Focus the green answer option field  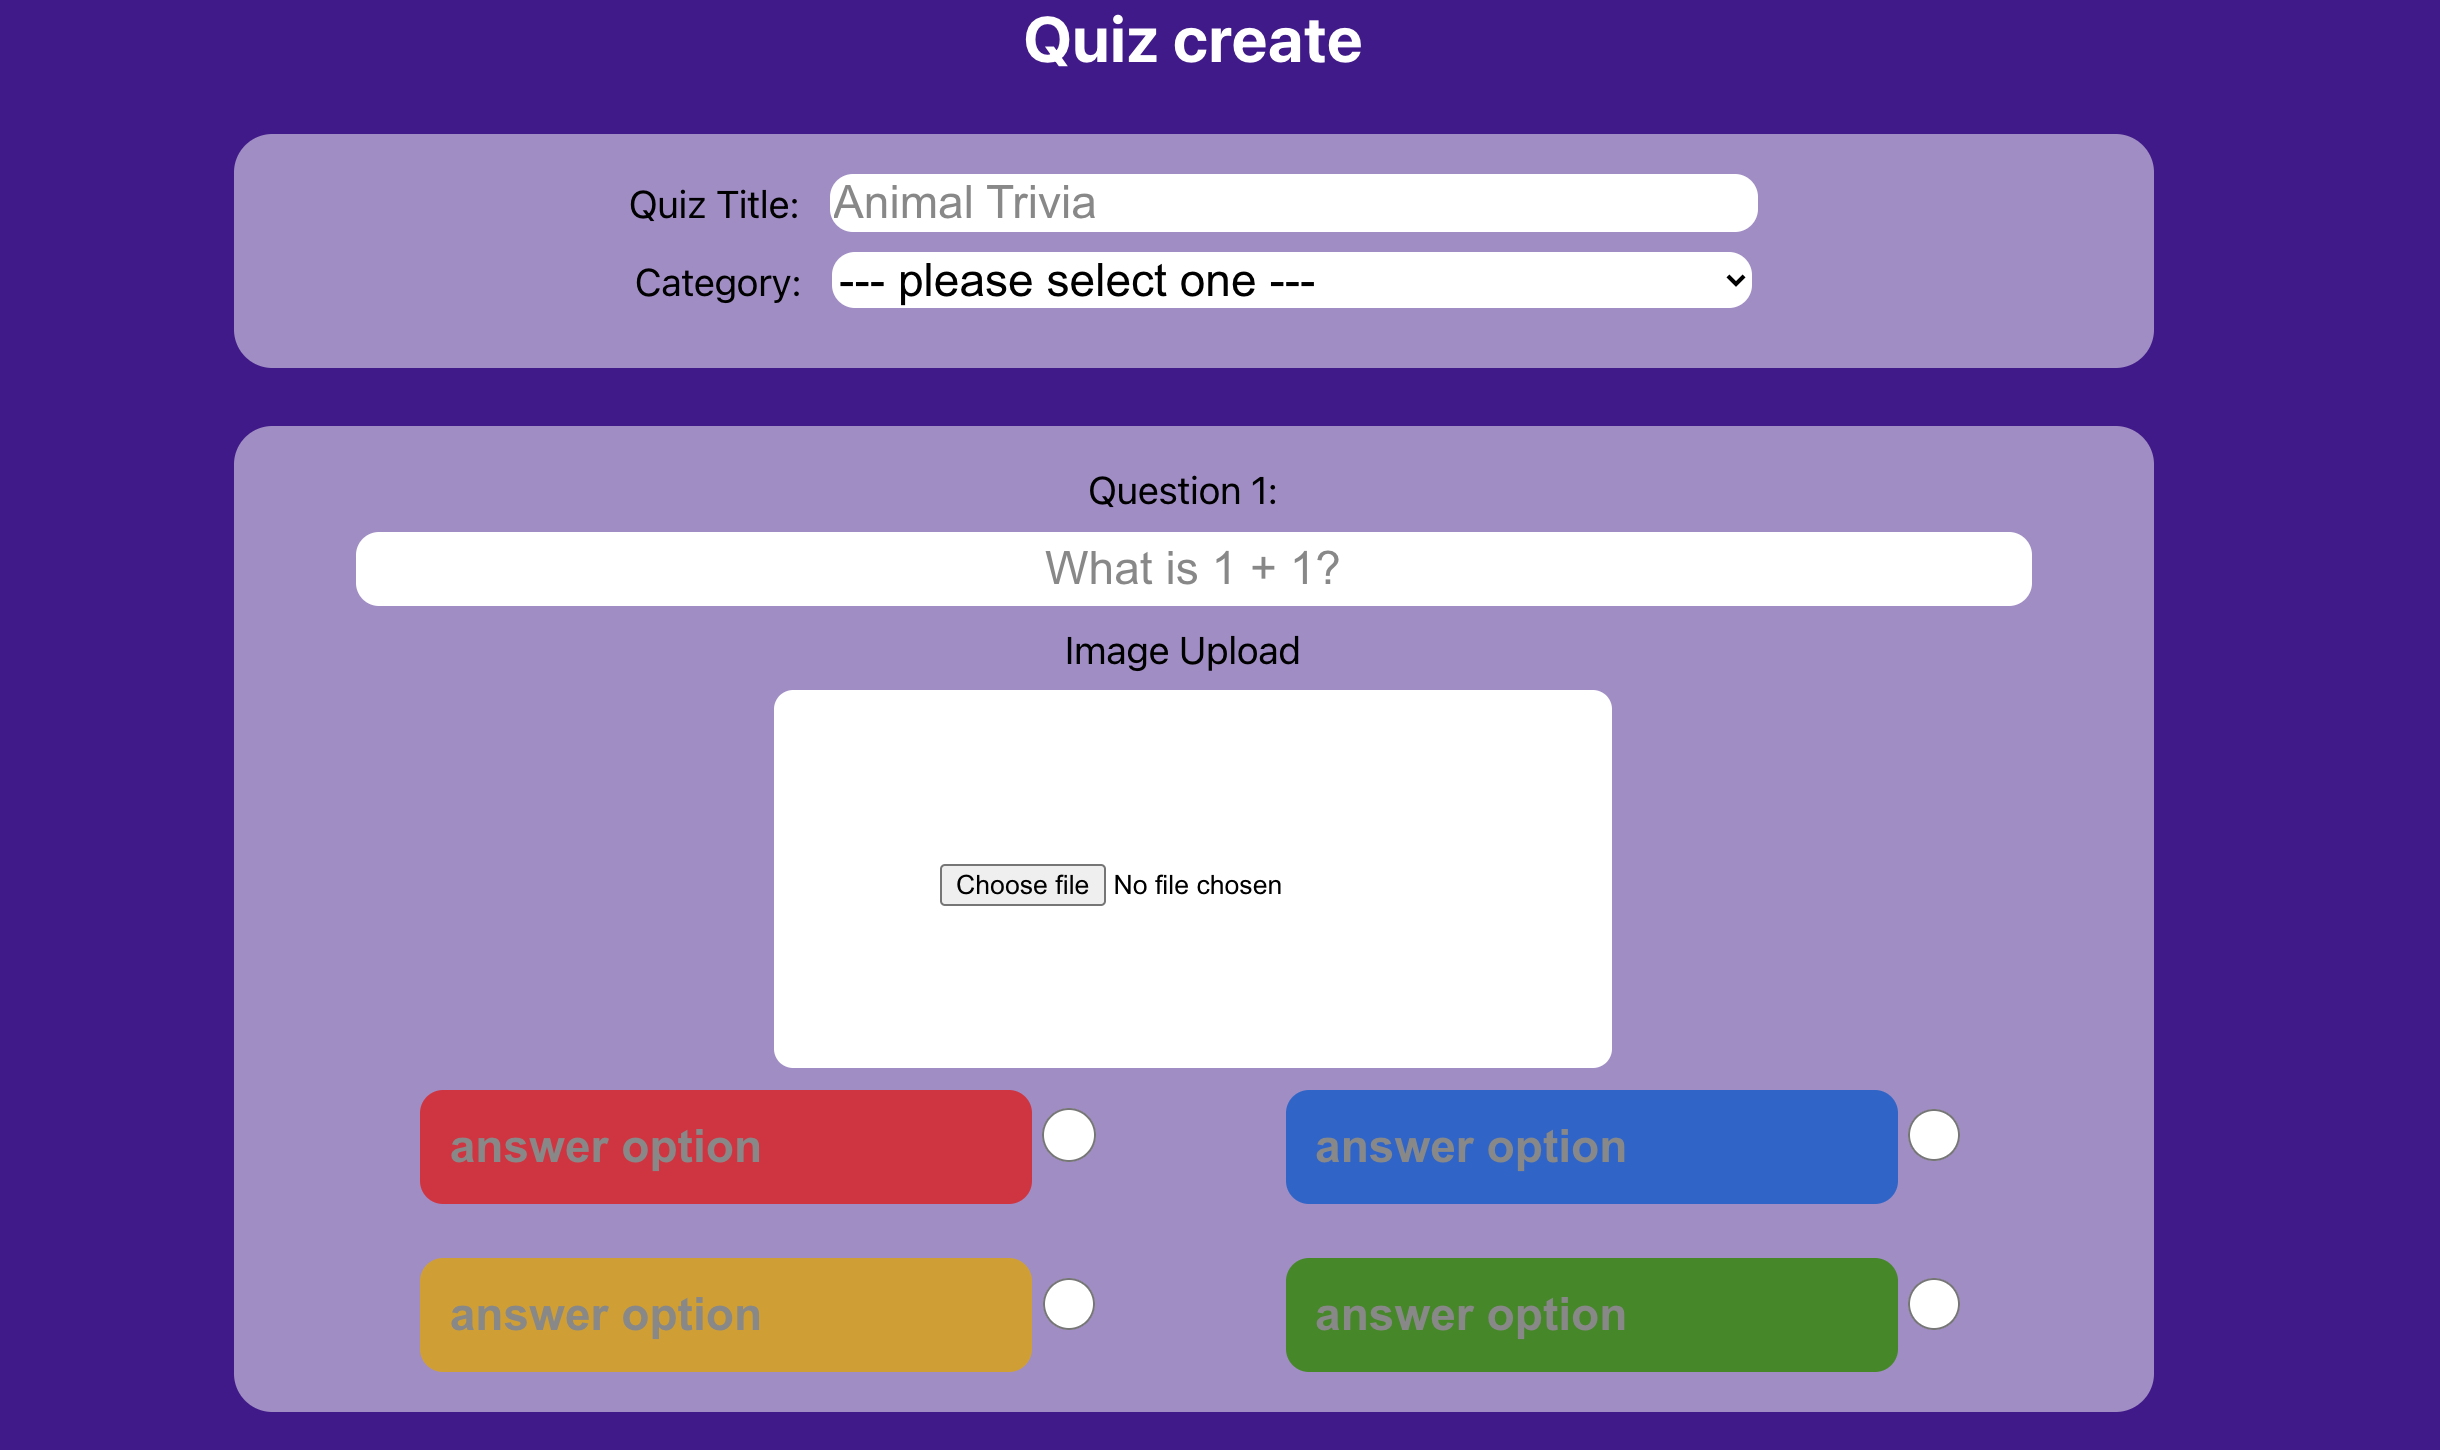point(1590,1315)
